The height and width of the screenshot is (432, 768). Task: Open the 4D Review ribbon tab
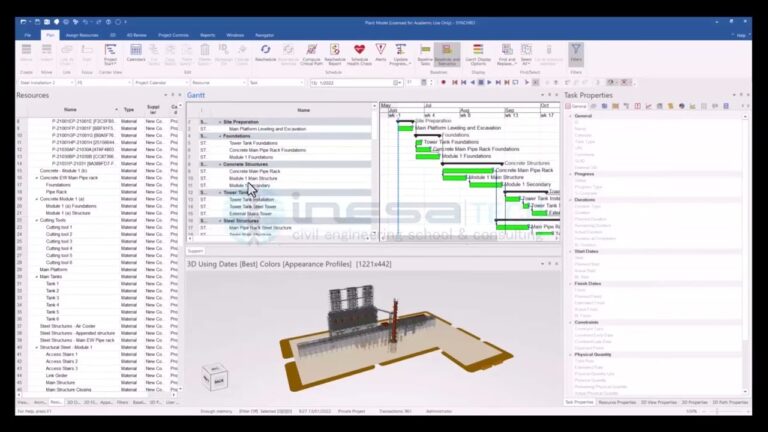click(139, 35)
